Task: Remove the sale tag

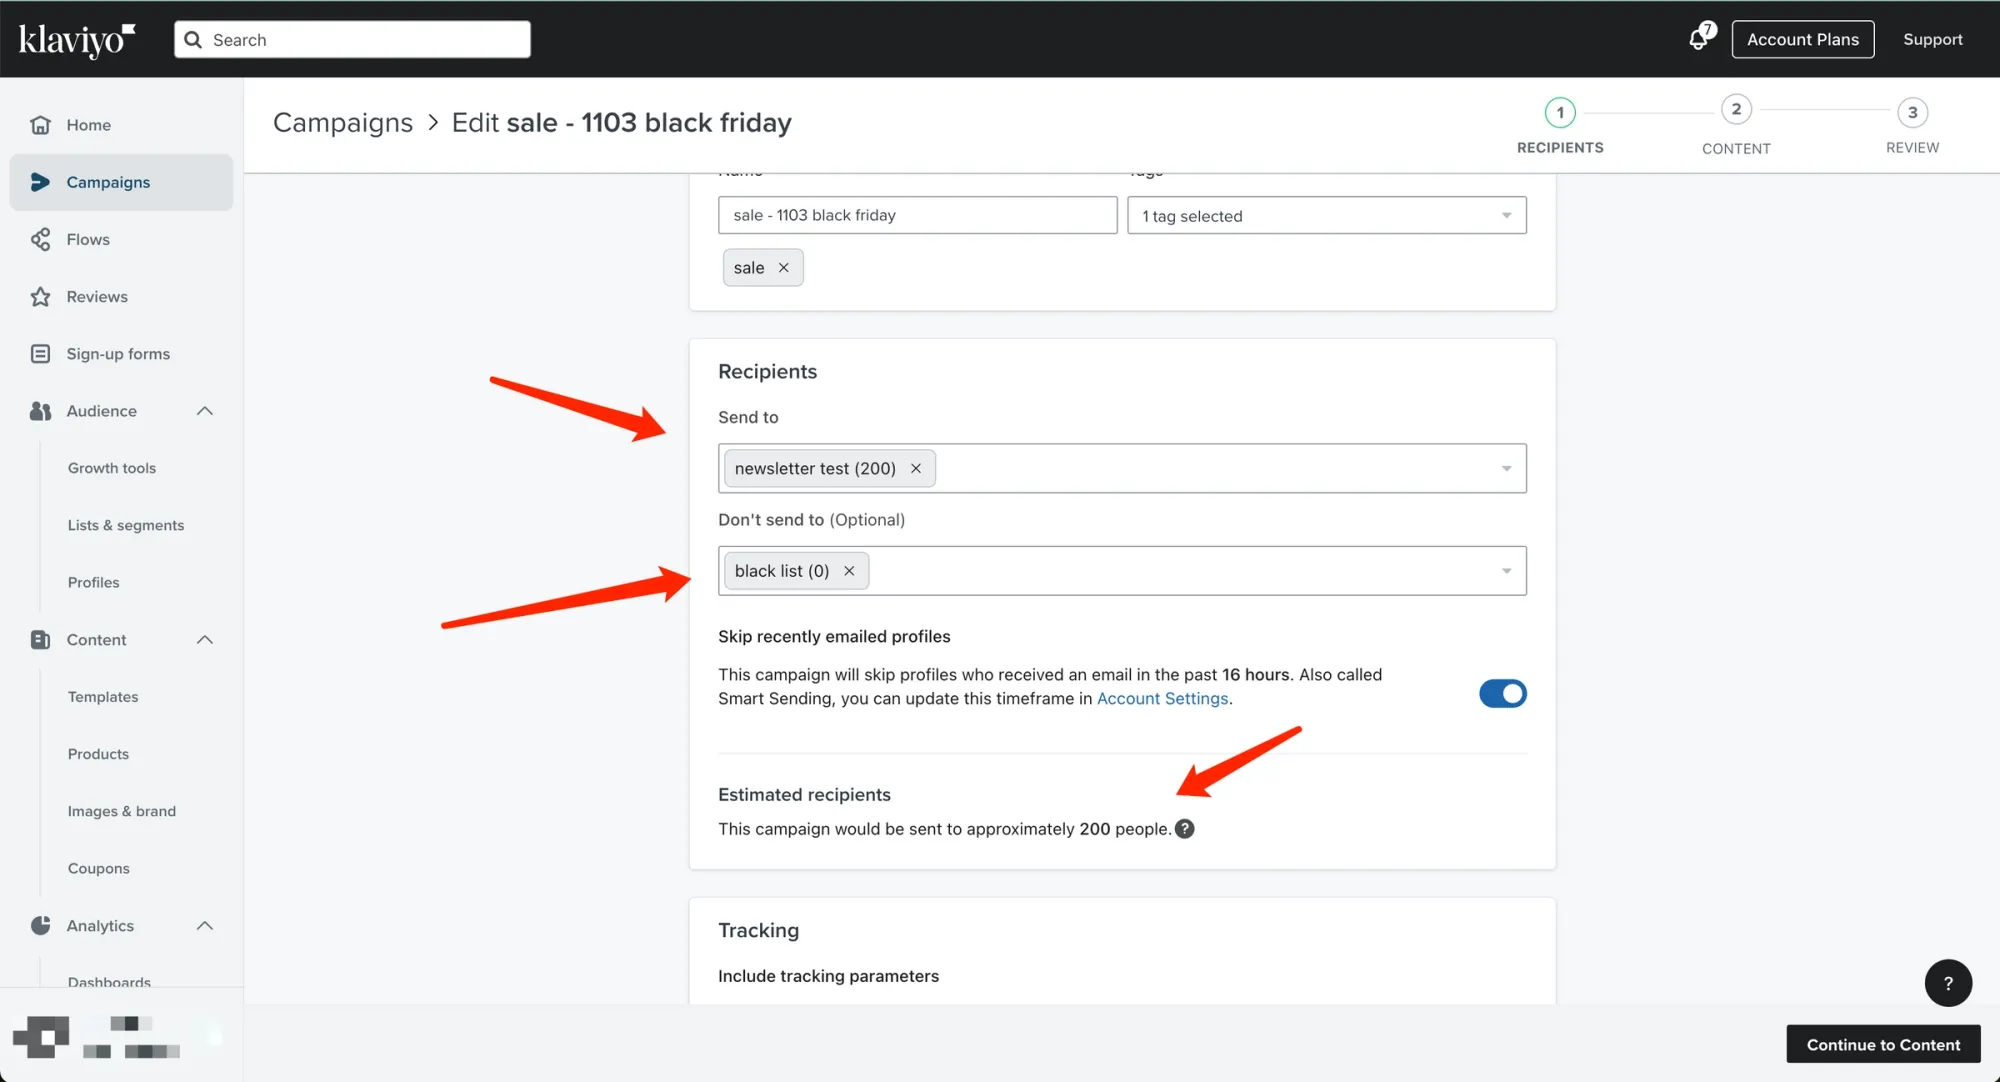Action: point(784,268)
